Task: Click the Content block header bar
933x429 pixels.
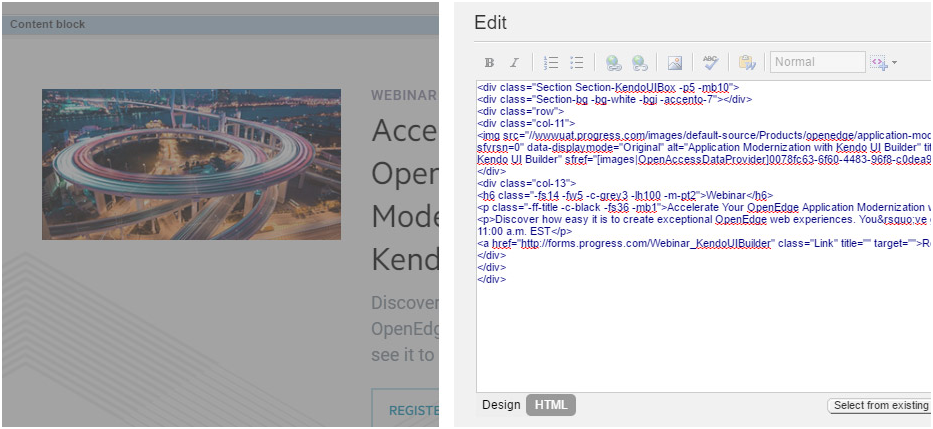Action: (x=220, y=24)
